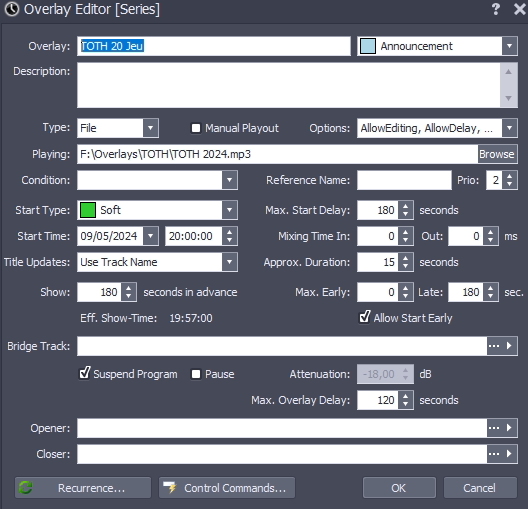Screen dimensions: 528x509
Task: Click the Playing file path field
Action: (x=277, y=154)
